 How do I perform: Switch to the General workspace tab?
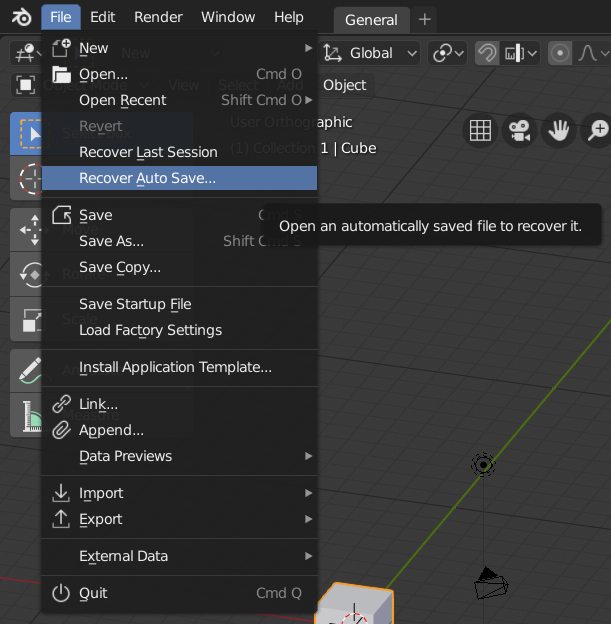coord(371,20)
